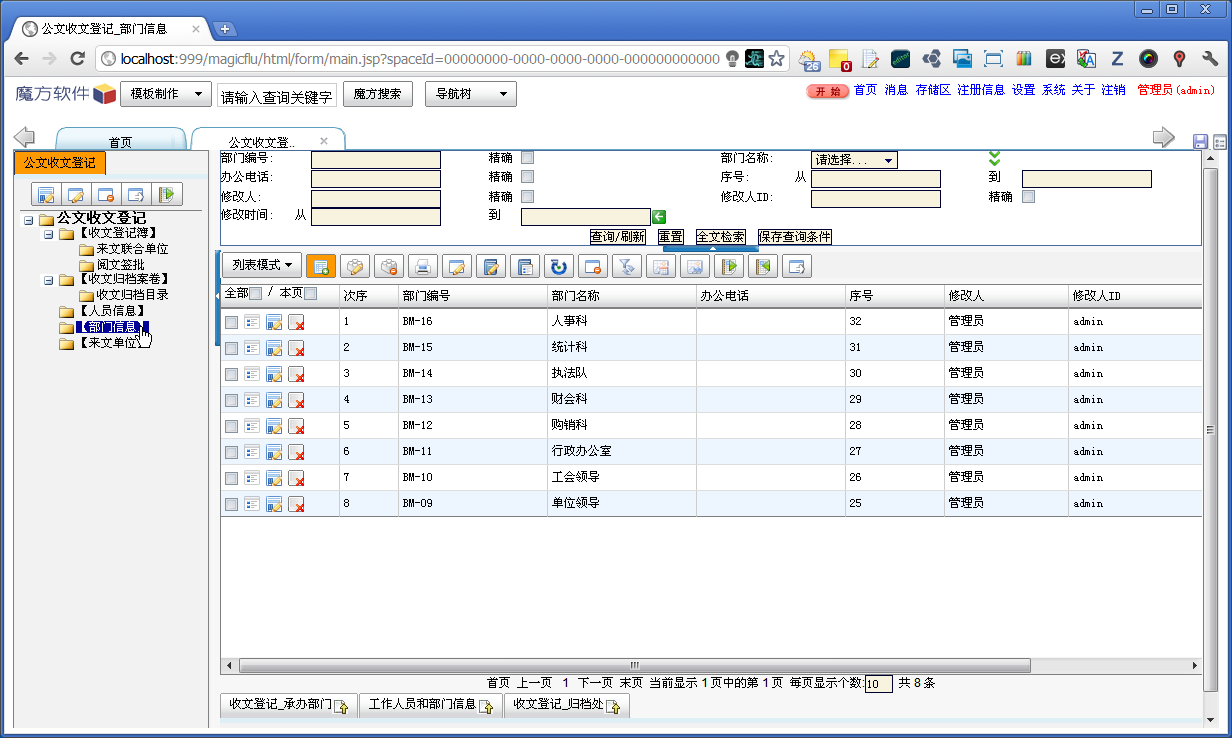Click the 部门编号 query input field
Image resolution: width=1232 pixels, height=738 pixels.
pos(376,160)
